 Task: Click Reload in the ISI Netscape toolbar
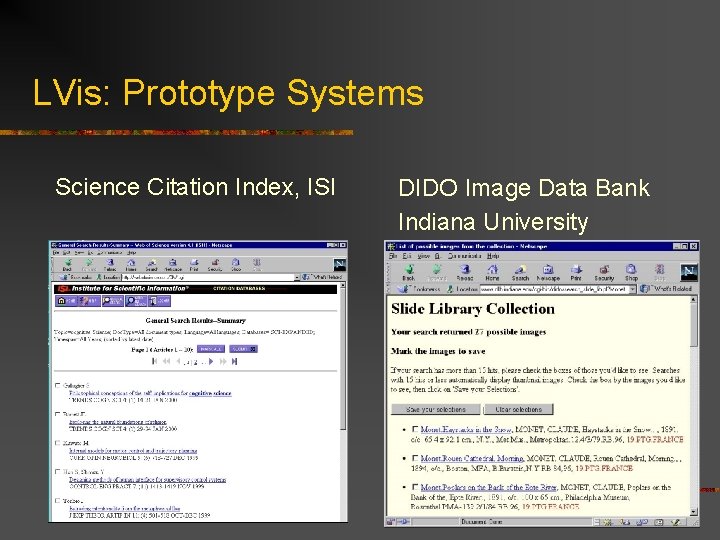(x=110, y=264)
